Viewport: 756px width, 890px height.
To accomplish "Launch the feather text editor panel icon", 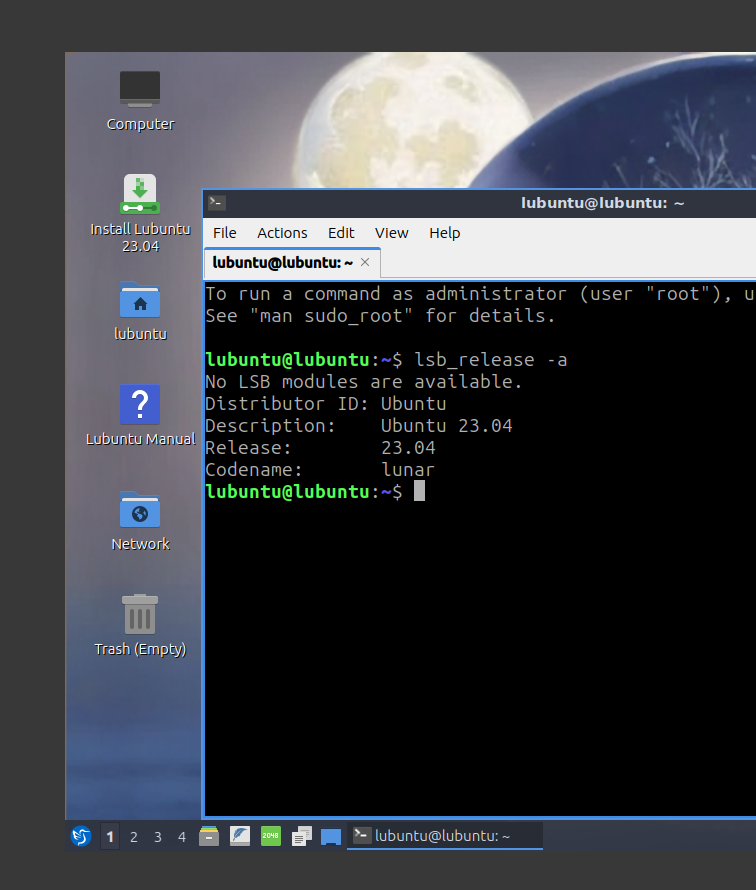I will (240, 836).
